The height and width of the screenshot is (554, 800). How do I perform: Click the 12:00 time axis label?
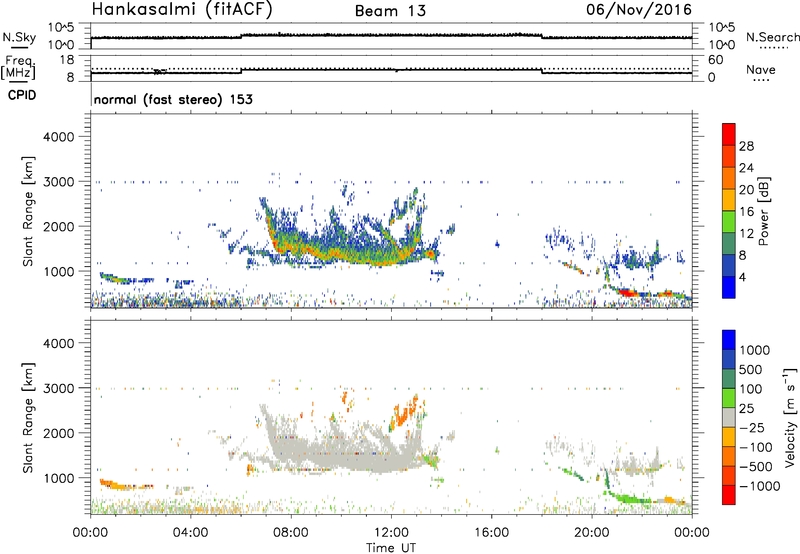(391, 533)
